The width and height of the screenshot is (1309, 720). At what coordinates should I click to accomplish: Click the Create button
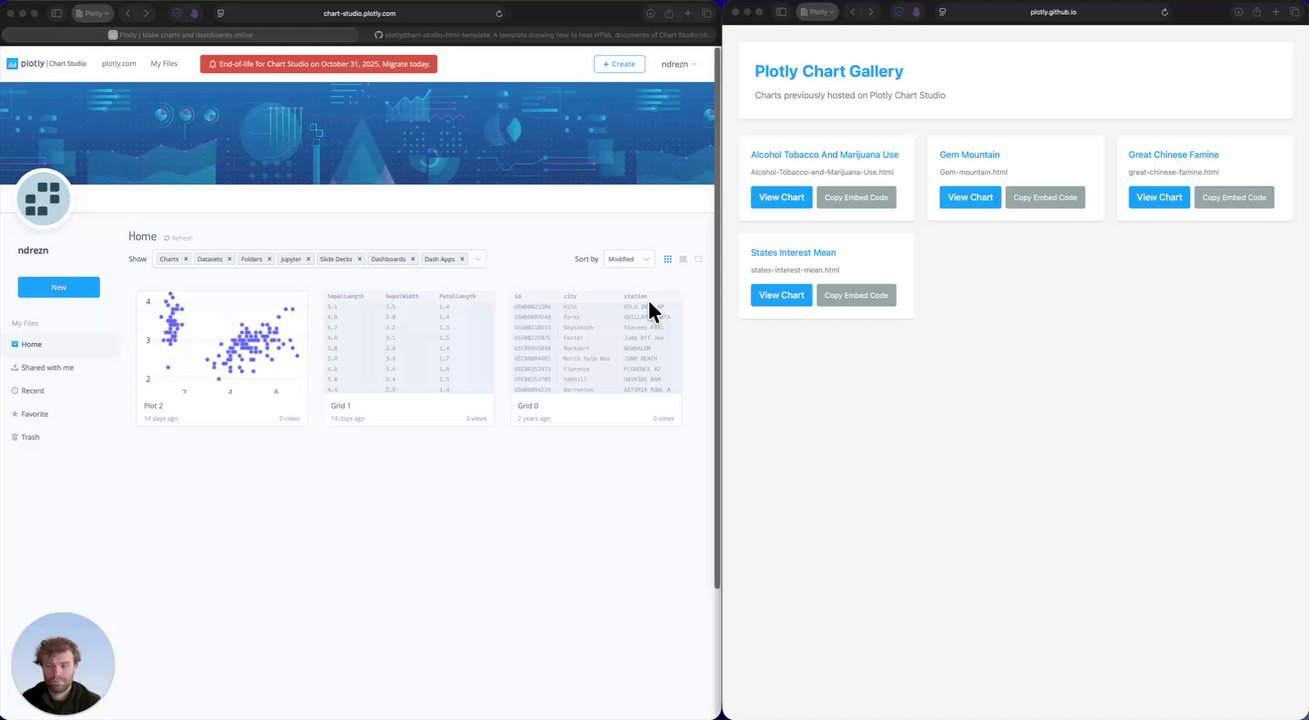coord(619,64)
